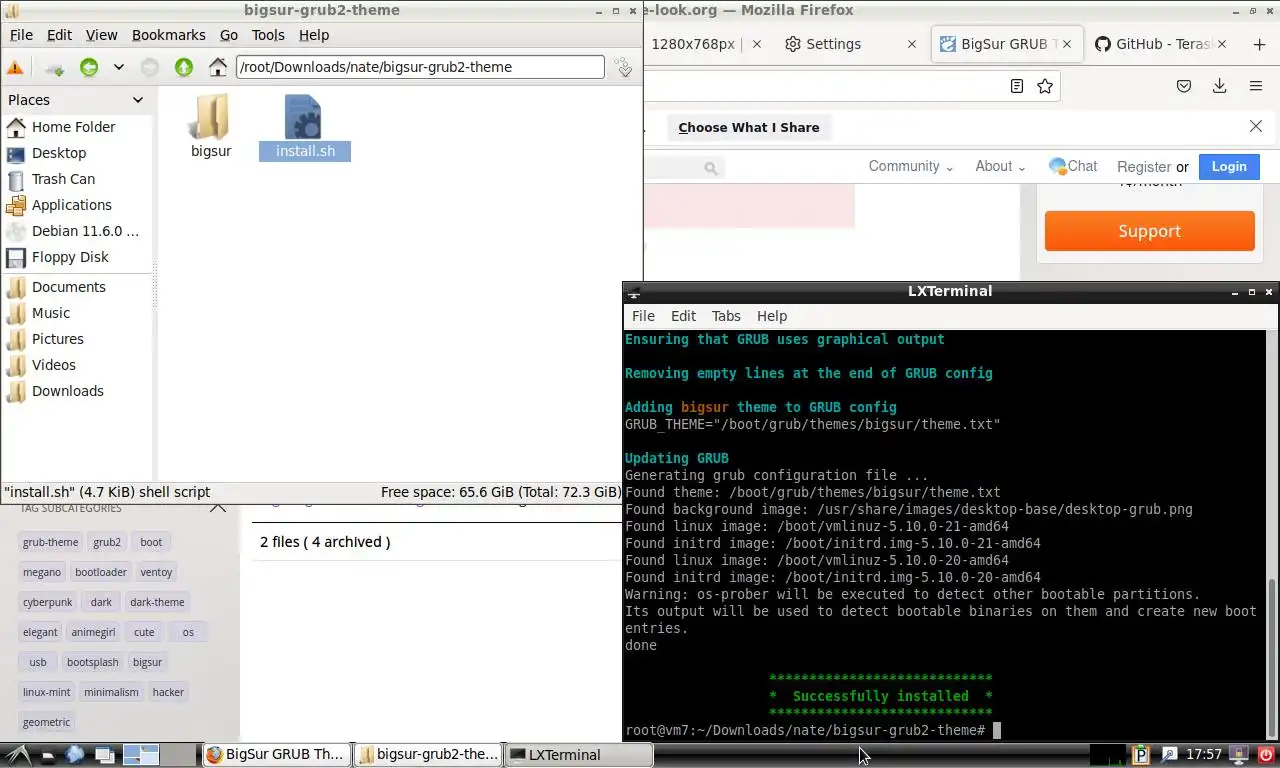Click the website search magnifier icon

(x=711, y=169)
